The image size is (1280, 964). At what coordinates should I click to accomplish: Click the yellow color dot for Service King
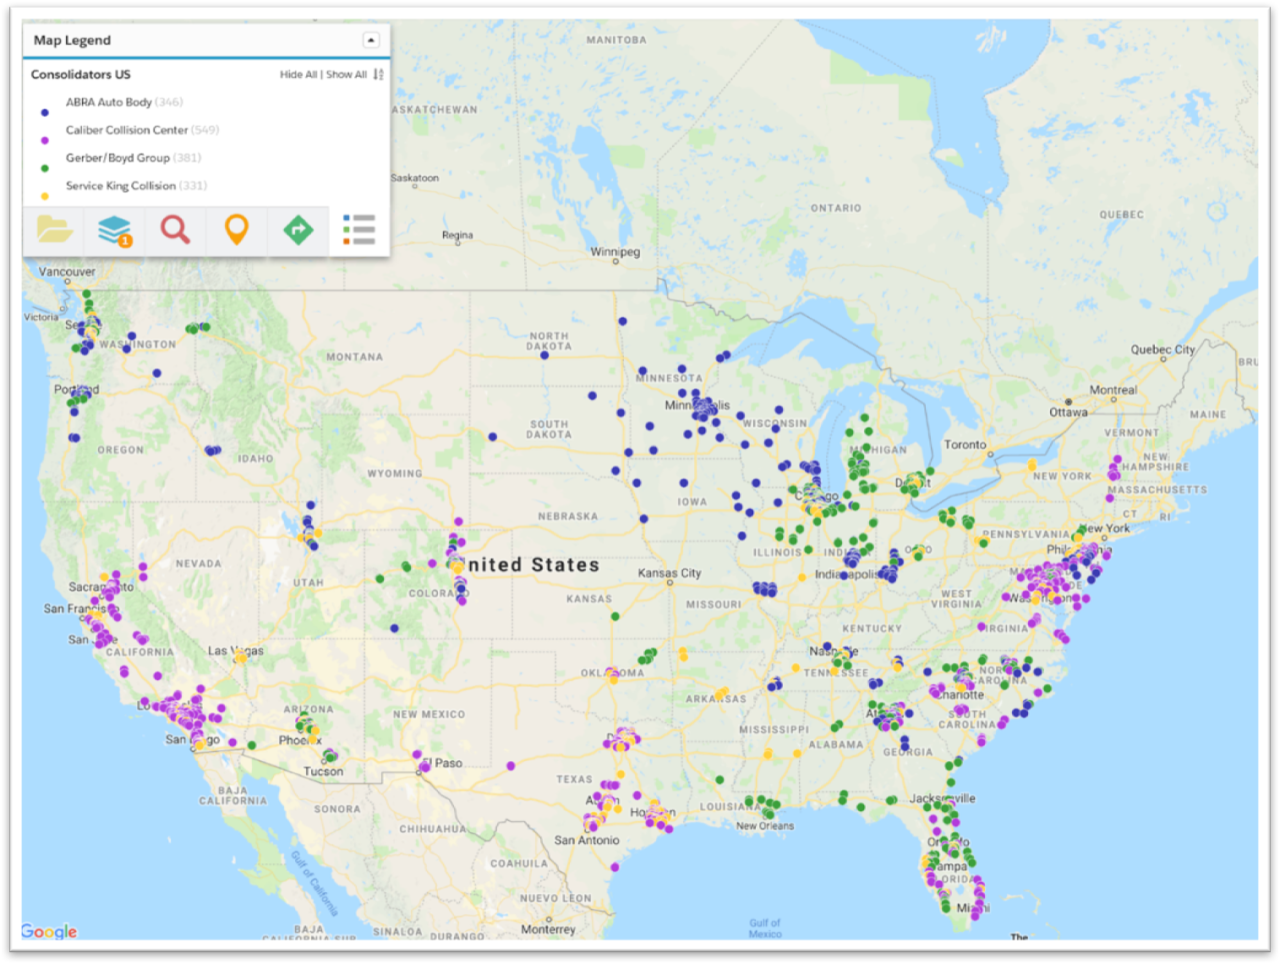(44, 196)
